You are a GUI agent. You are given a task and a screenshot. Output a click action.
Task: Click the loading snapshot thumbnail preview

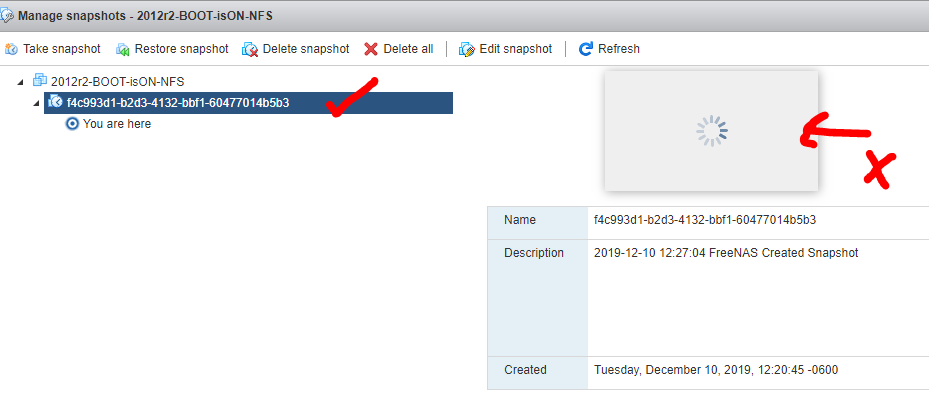(x=711, y=131)
